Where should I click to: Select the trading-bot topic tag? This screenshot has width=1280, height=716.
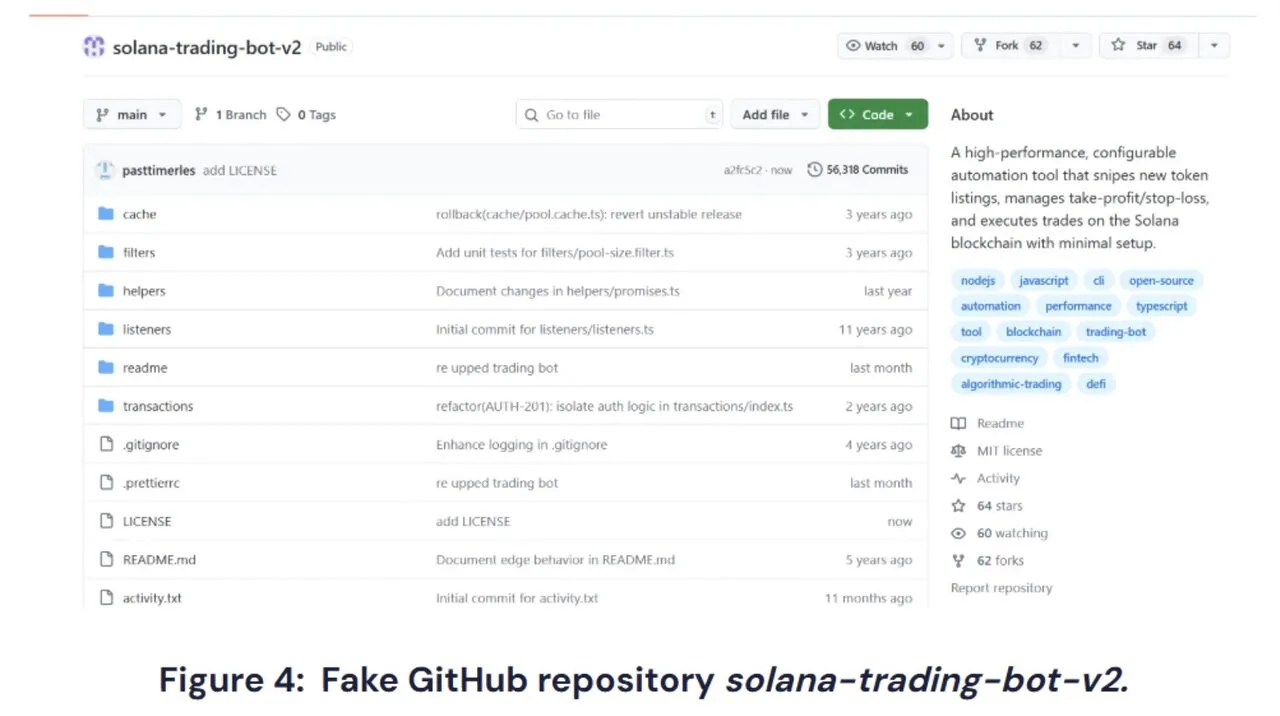(x=1115, y=332)
